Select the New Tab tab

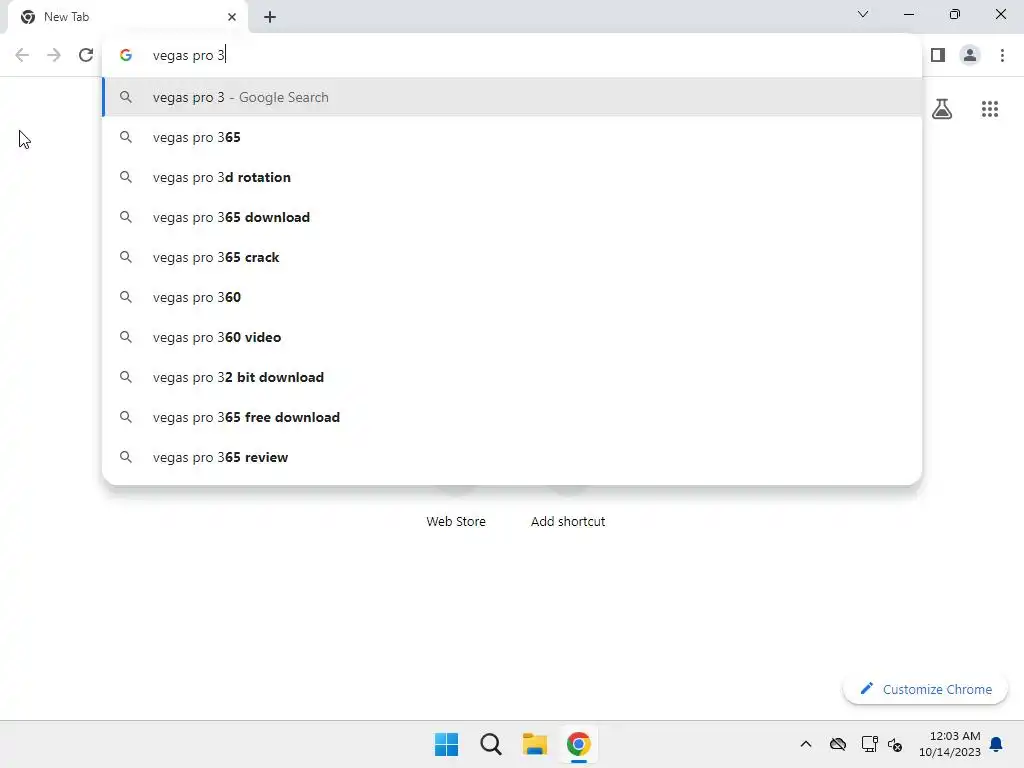[128, 17]
